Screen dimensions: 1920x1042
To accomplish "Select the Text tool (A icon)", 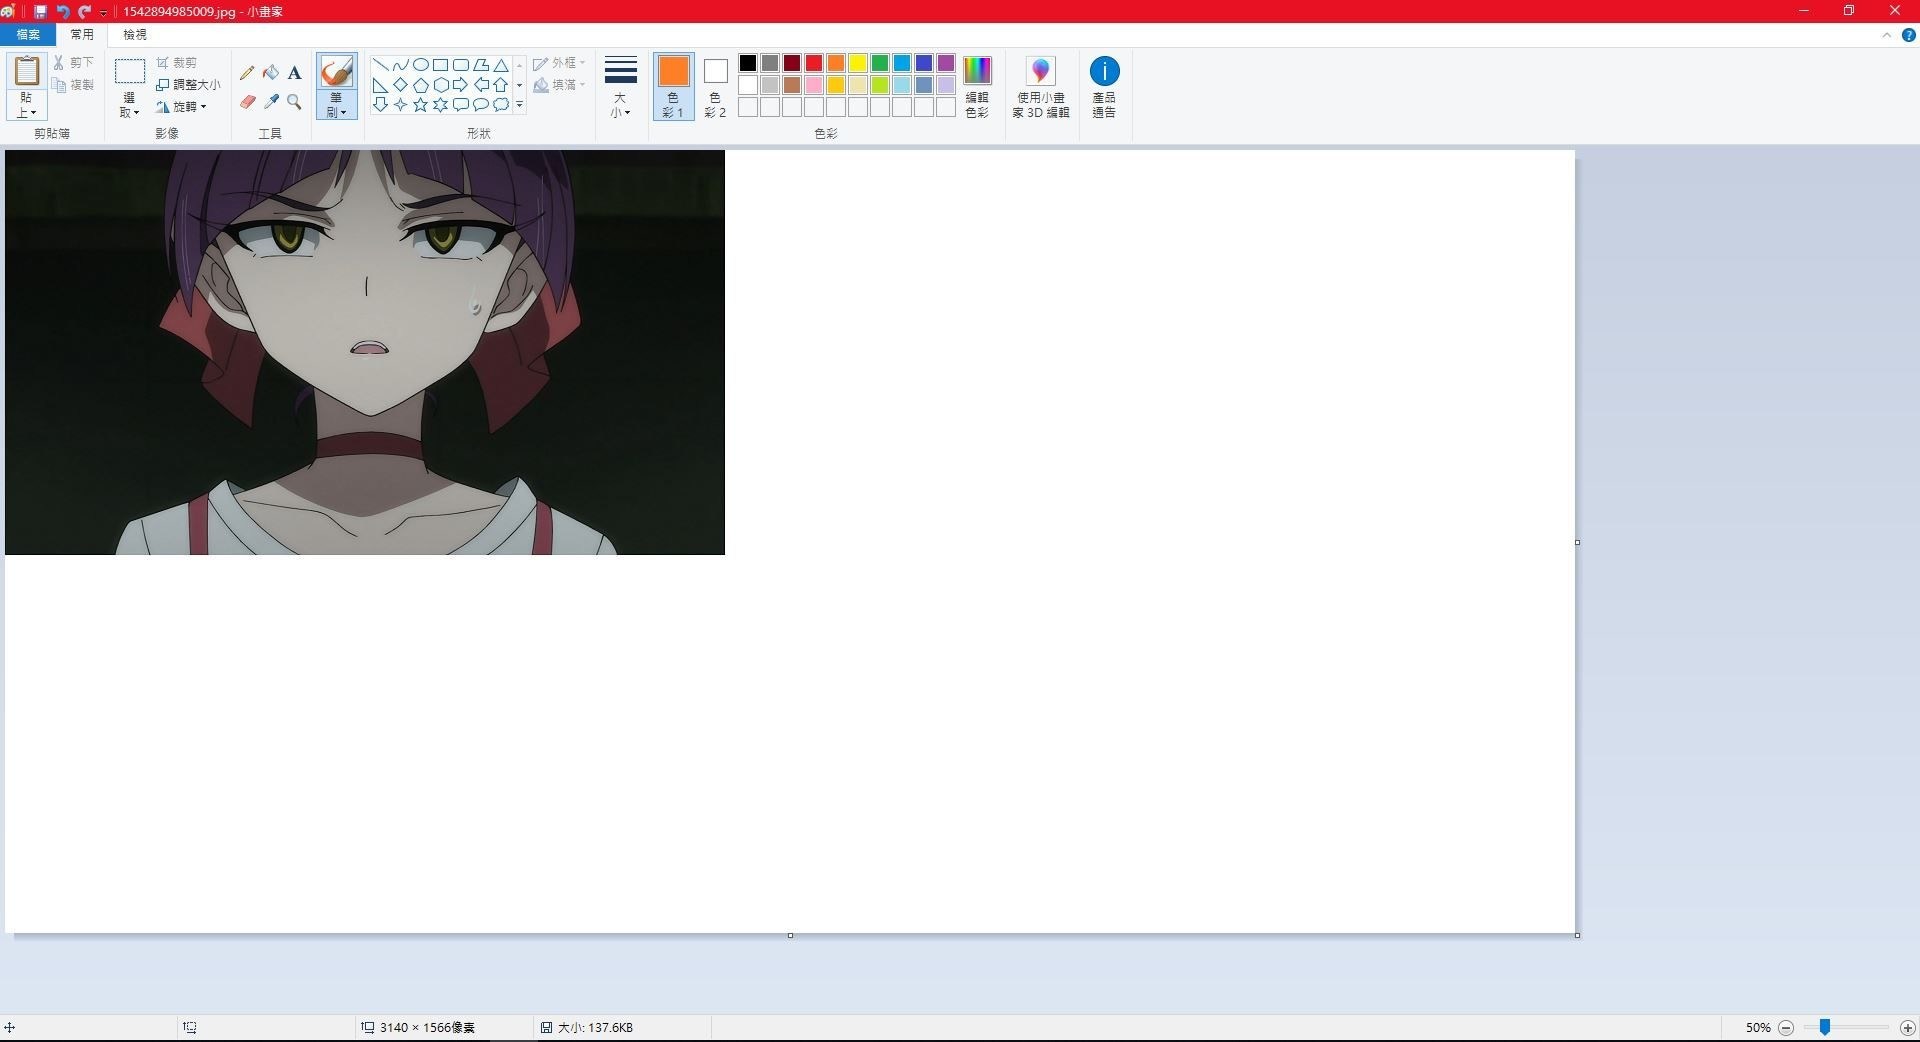I will pos(294,73).
